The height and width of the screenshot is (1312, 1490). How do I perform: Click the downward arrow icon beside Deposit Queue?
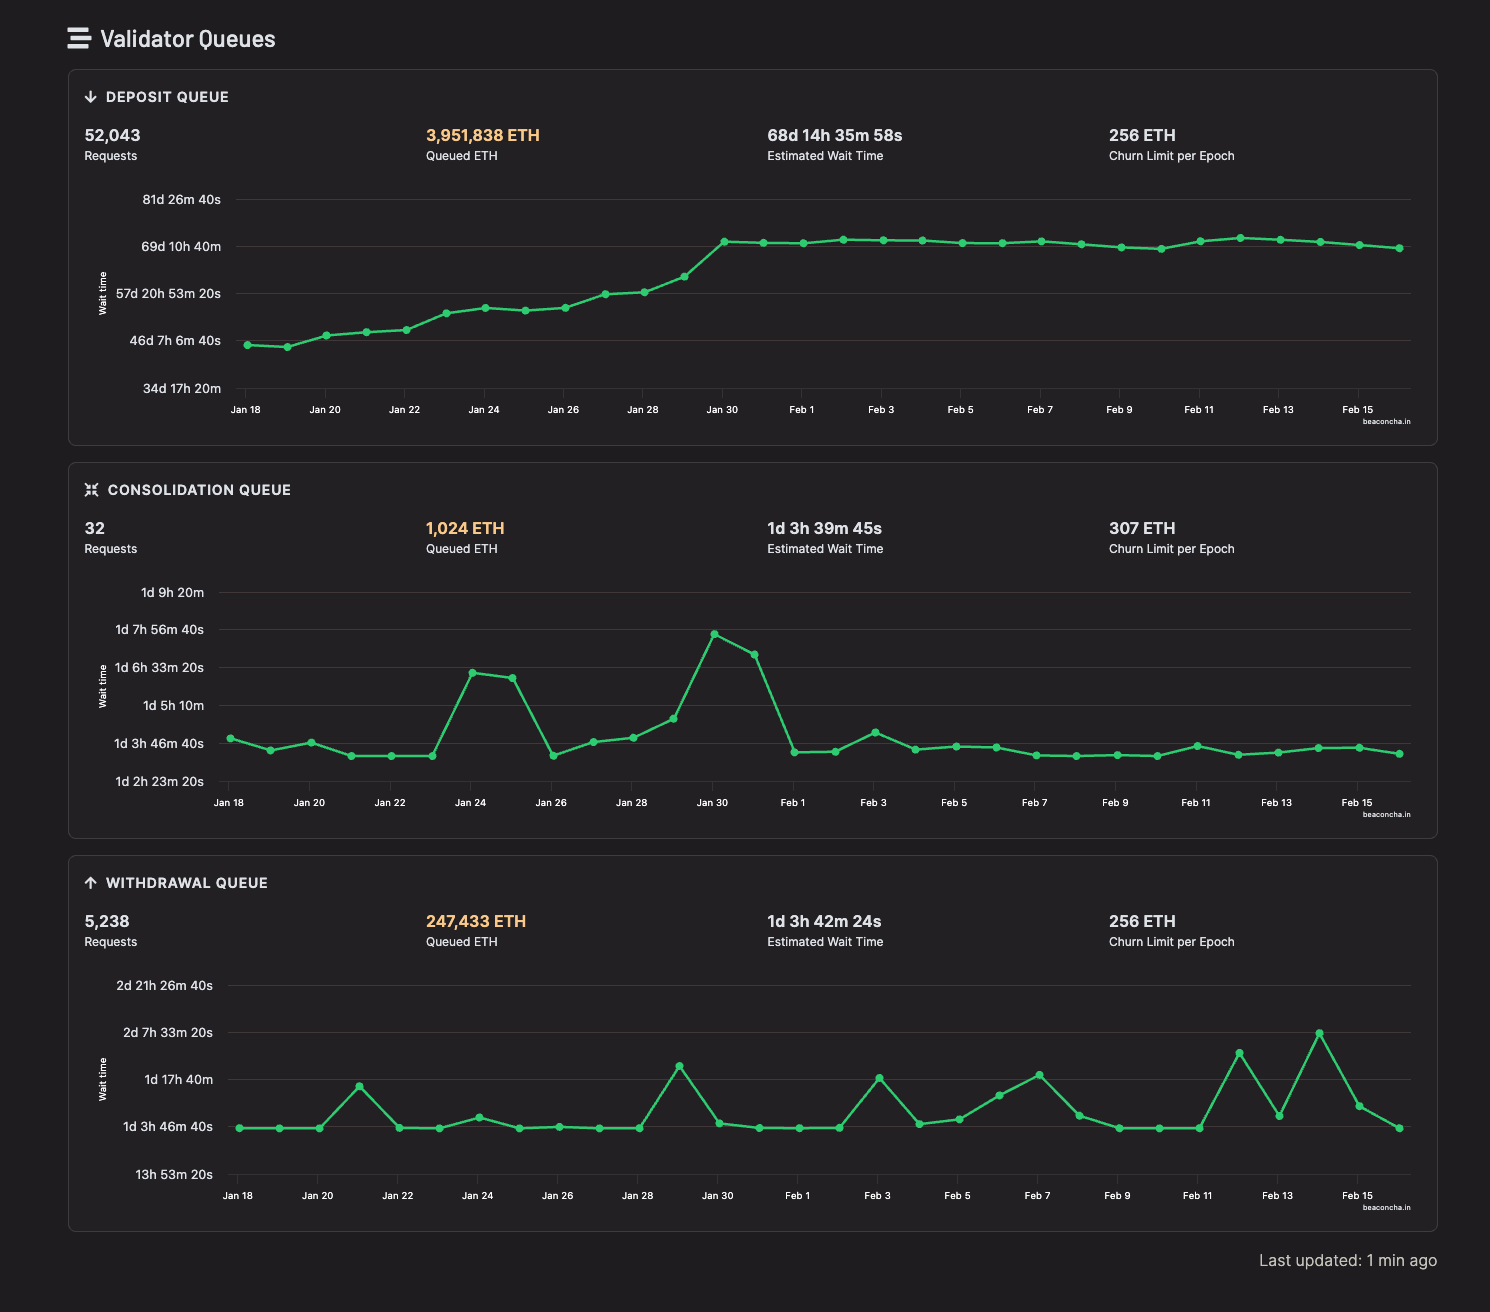pyautogui.click(x=91, y=97)
